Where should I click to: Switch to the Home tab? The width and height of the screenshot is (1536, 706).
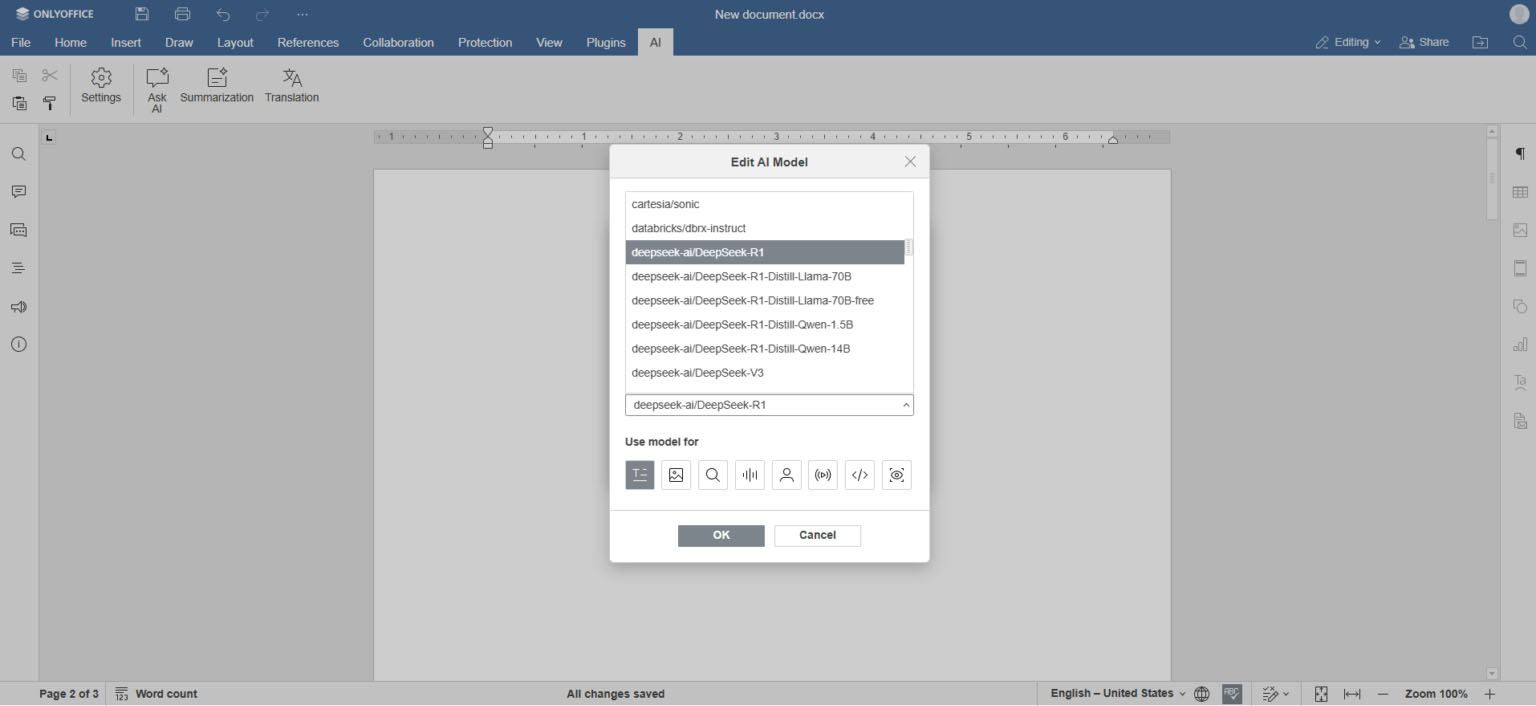(70, 42)
